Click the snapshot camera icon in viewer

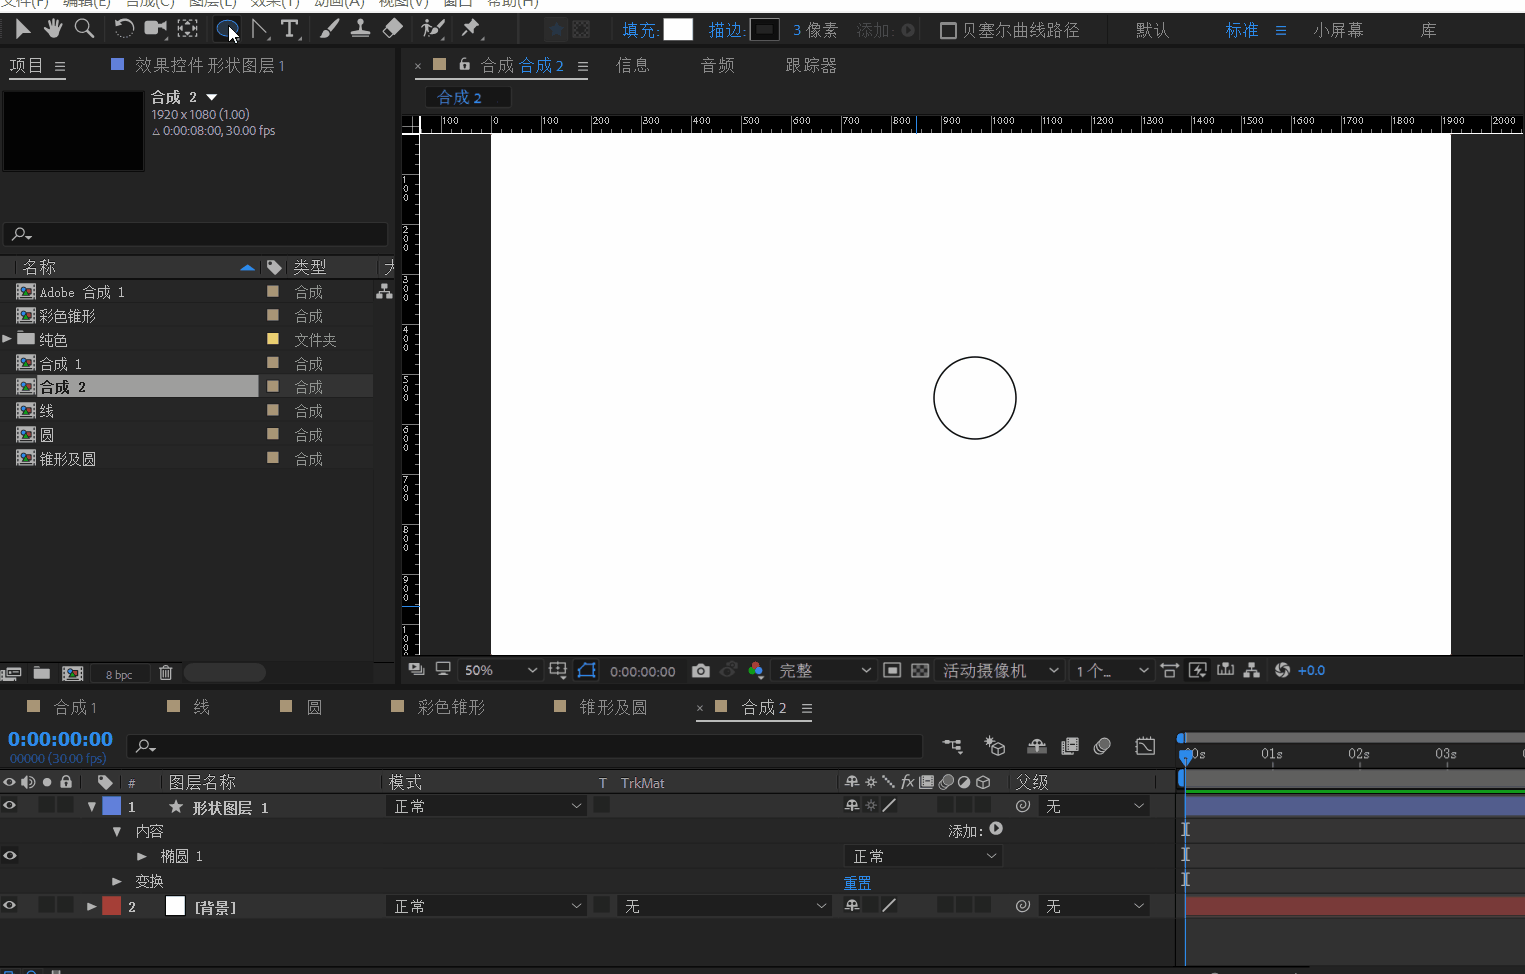click(x=701, y=671)
